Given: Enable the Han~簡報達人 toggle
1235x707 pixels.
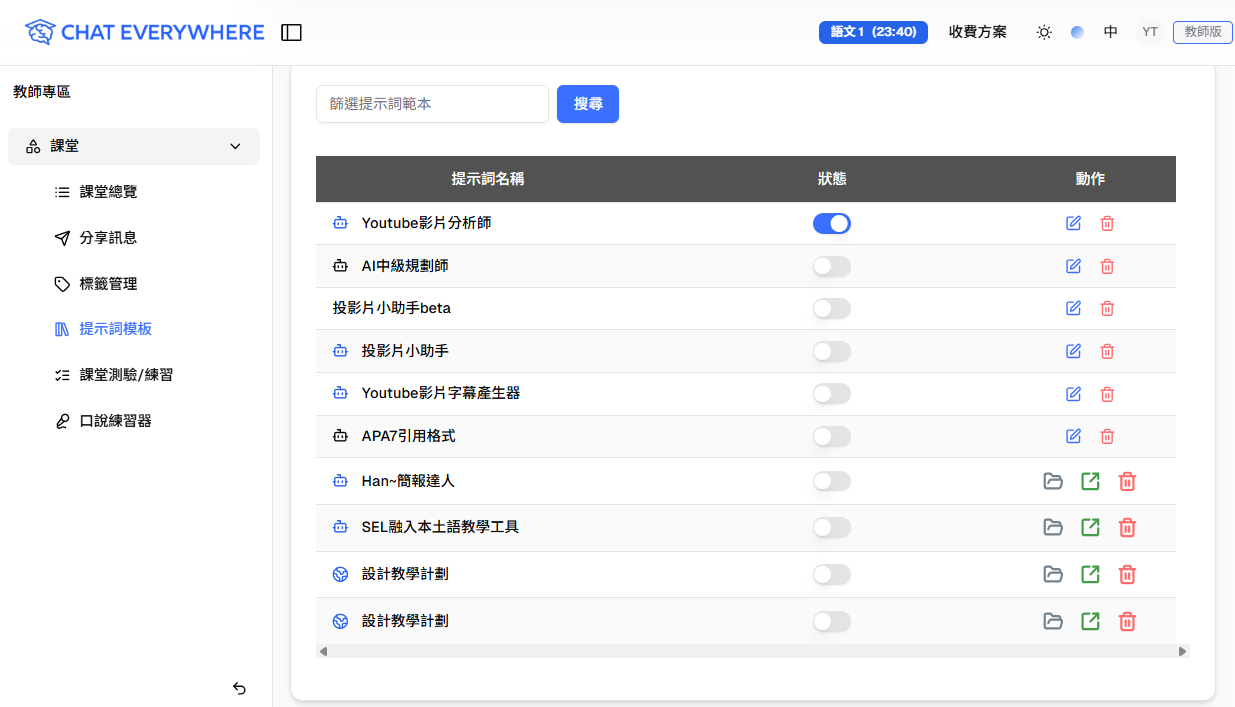Looking at the screenshot, I should pos(832,481).
